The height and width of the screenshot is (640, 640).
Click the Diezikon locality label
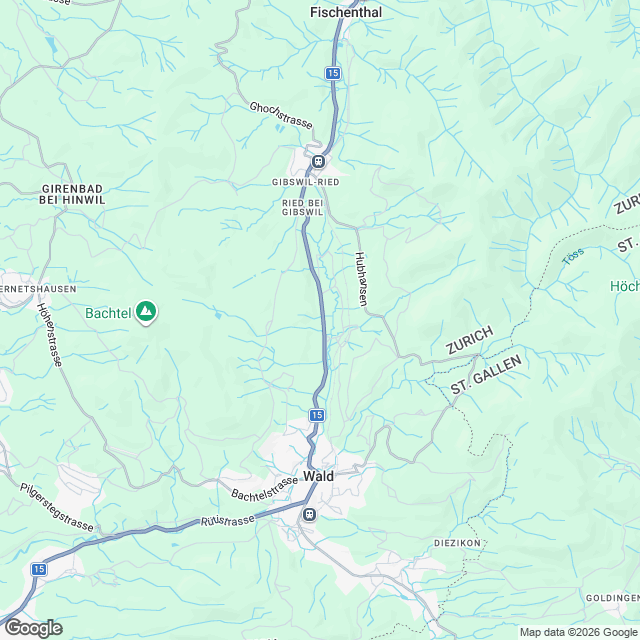457,543
